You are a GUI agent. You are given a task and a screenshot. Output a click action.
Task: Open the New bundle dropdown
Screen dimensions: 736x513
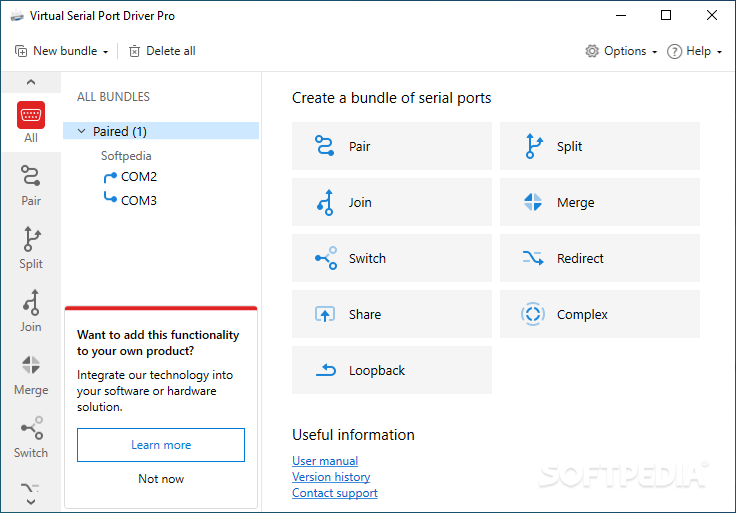click(61, 51)
